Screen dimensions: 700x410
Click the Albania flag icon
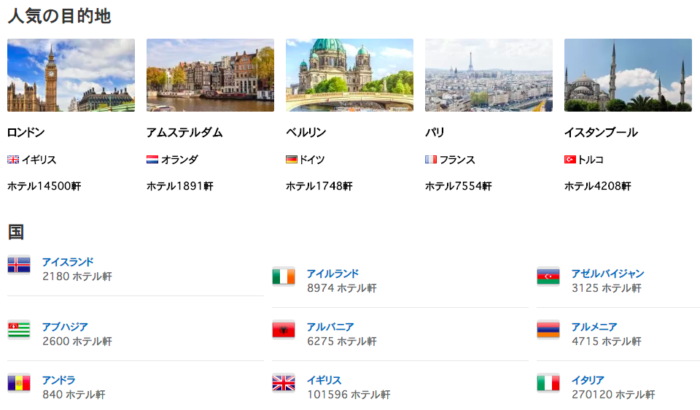coord(284,330)
